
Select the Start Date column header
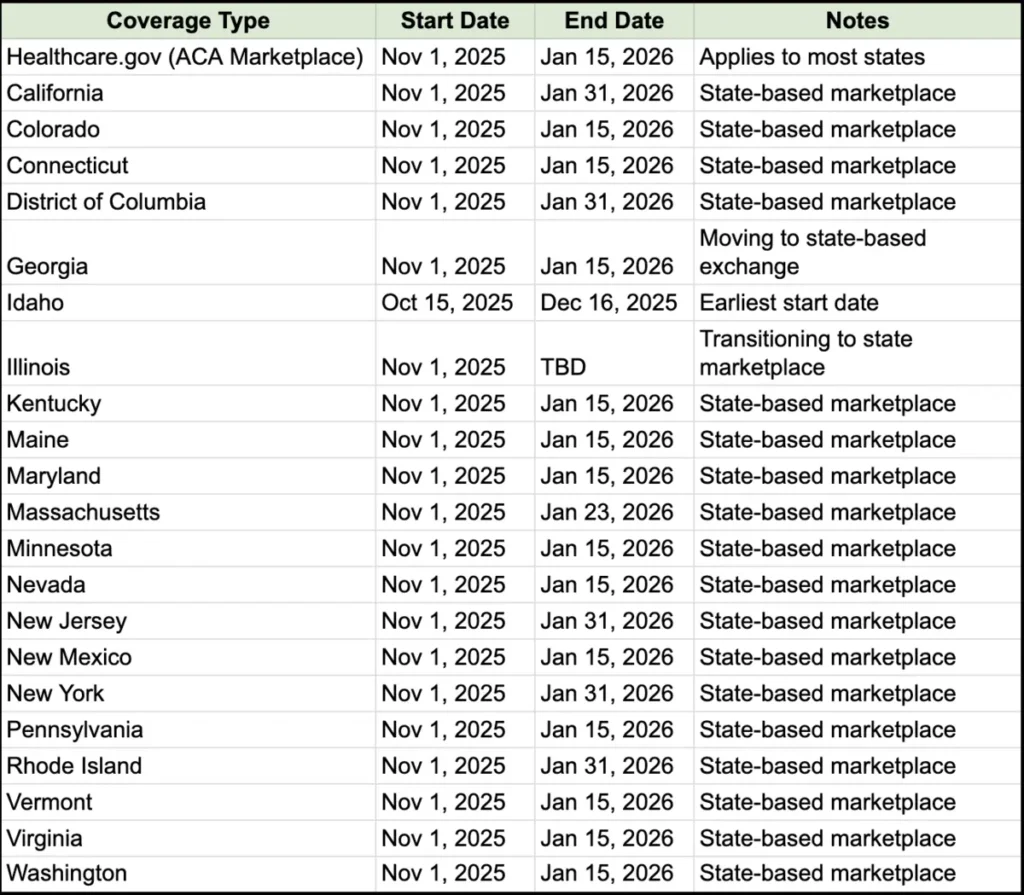[455, 20]
